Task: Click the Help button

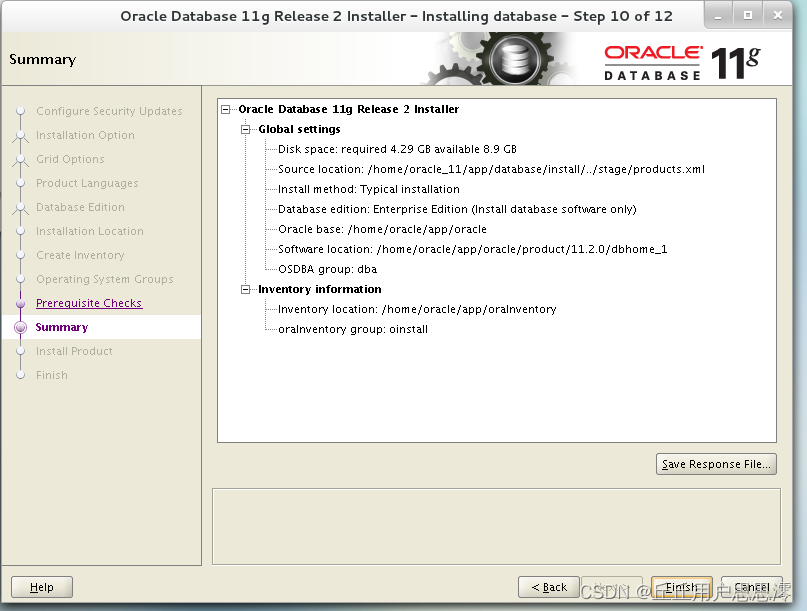Action: click(x=42, y=587)
